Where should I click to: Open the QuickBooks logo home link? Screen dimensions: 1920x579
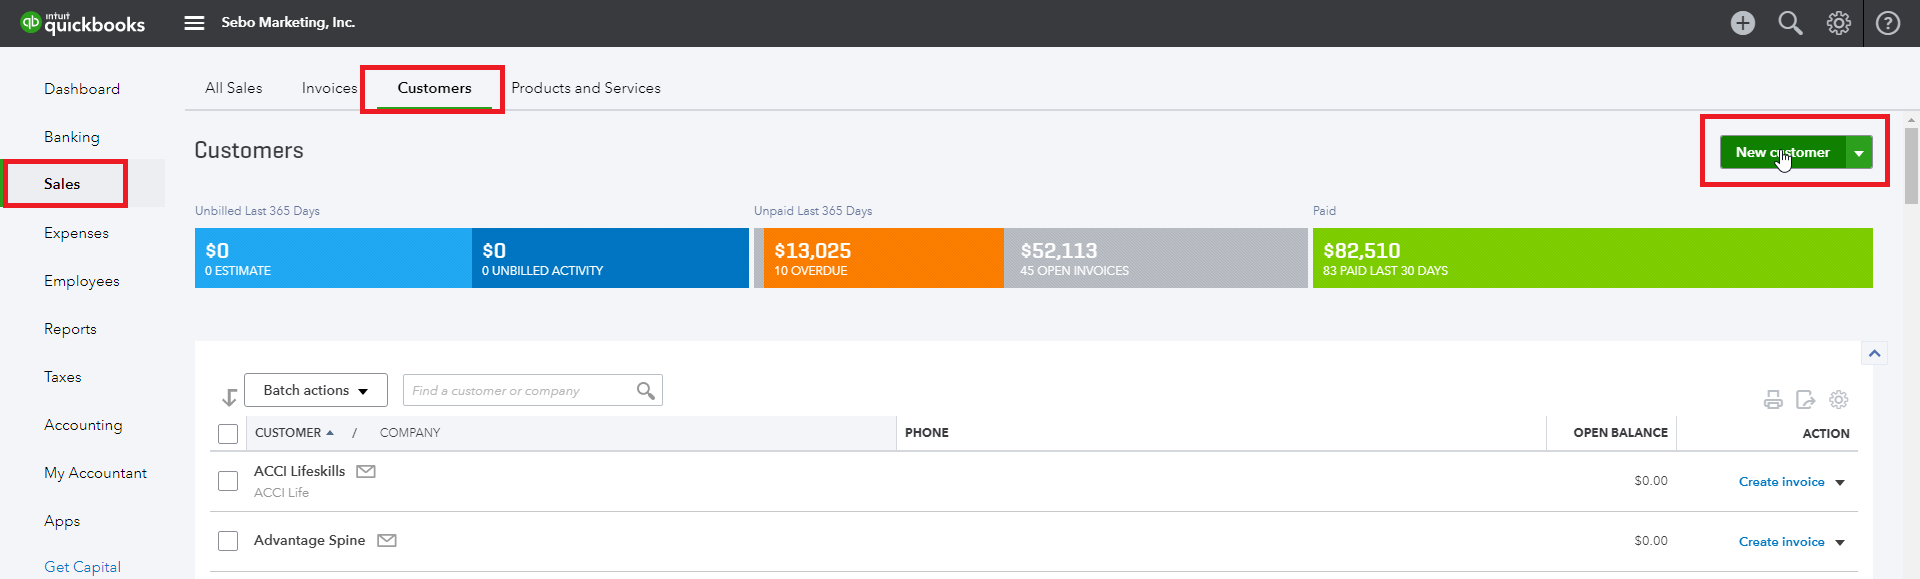[83, 23]
